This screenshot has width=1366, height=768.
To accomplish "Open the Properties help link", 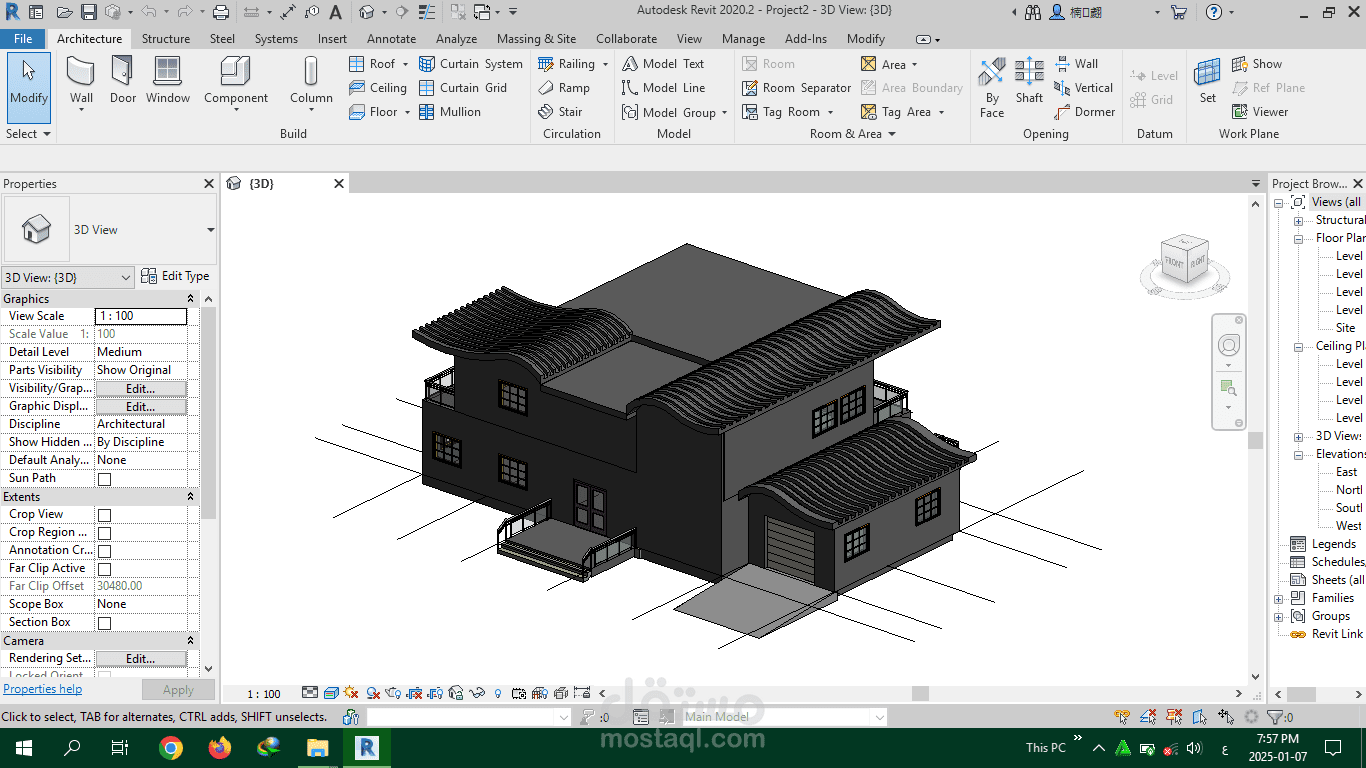I will [42, 689].
